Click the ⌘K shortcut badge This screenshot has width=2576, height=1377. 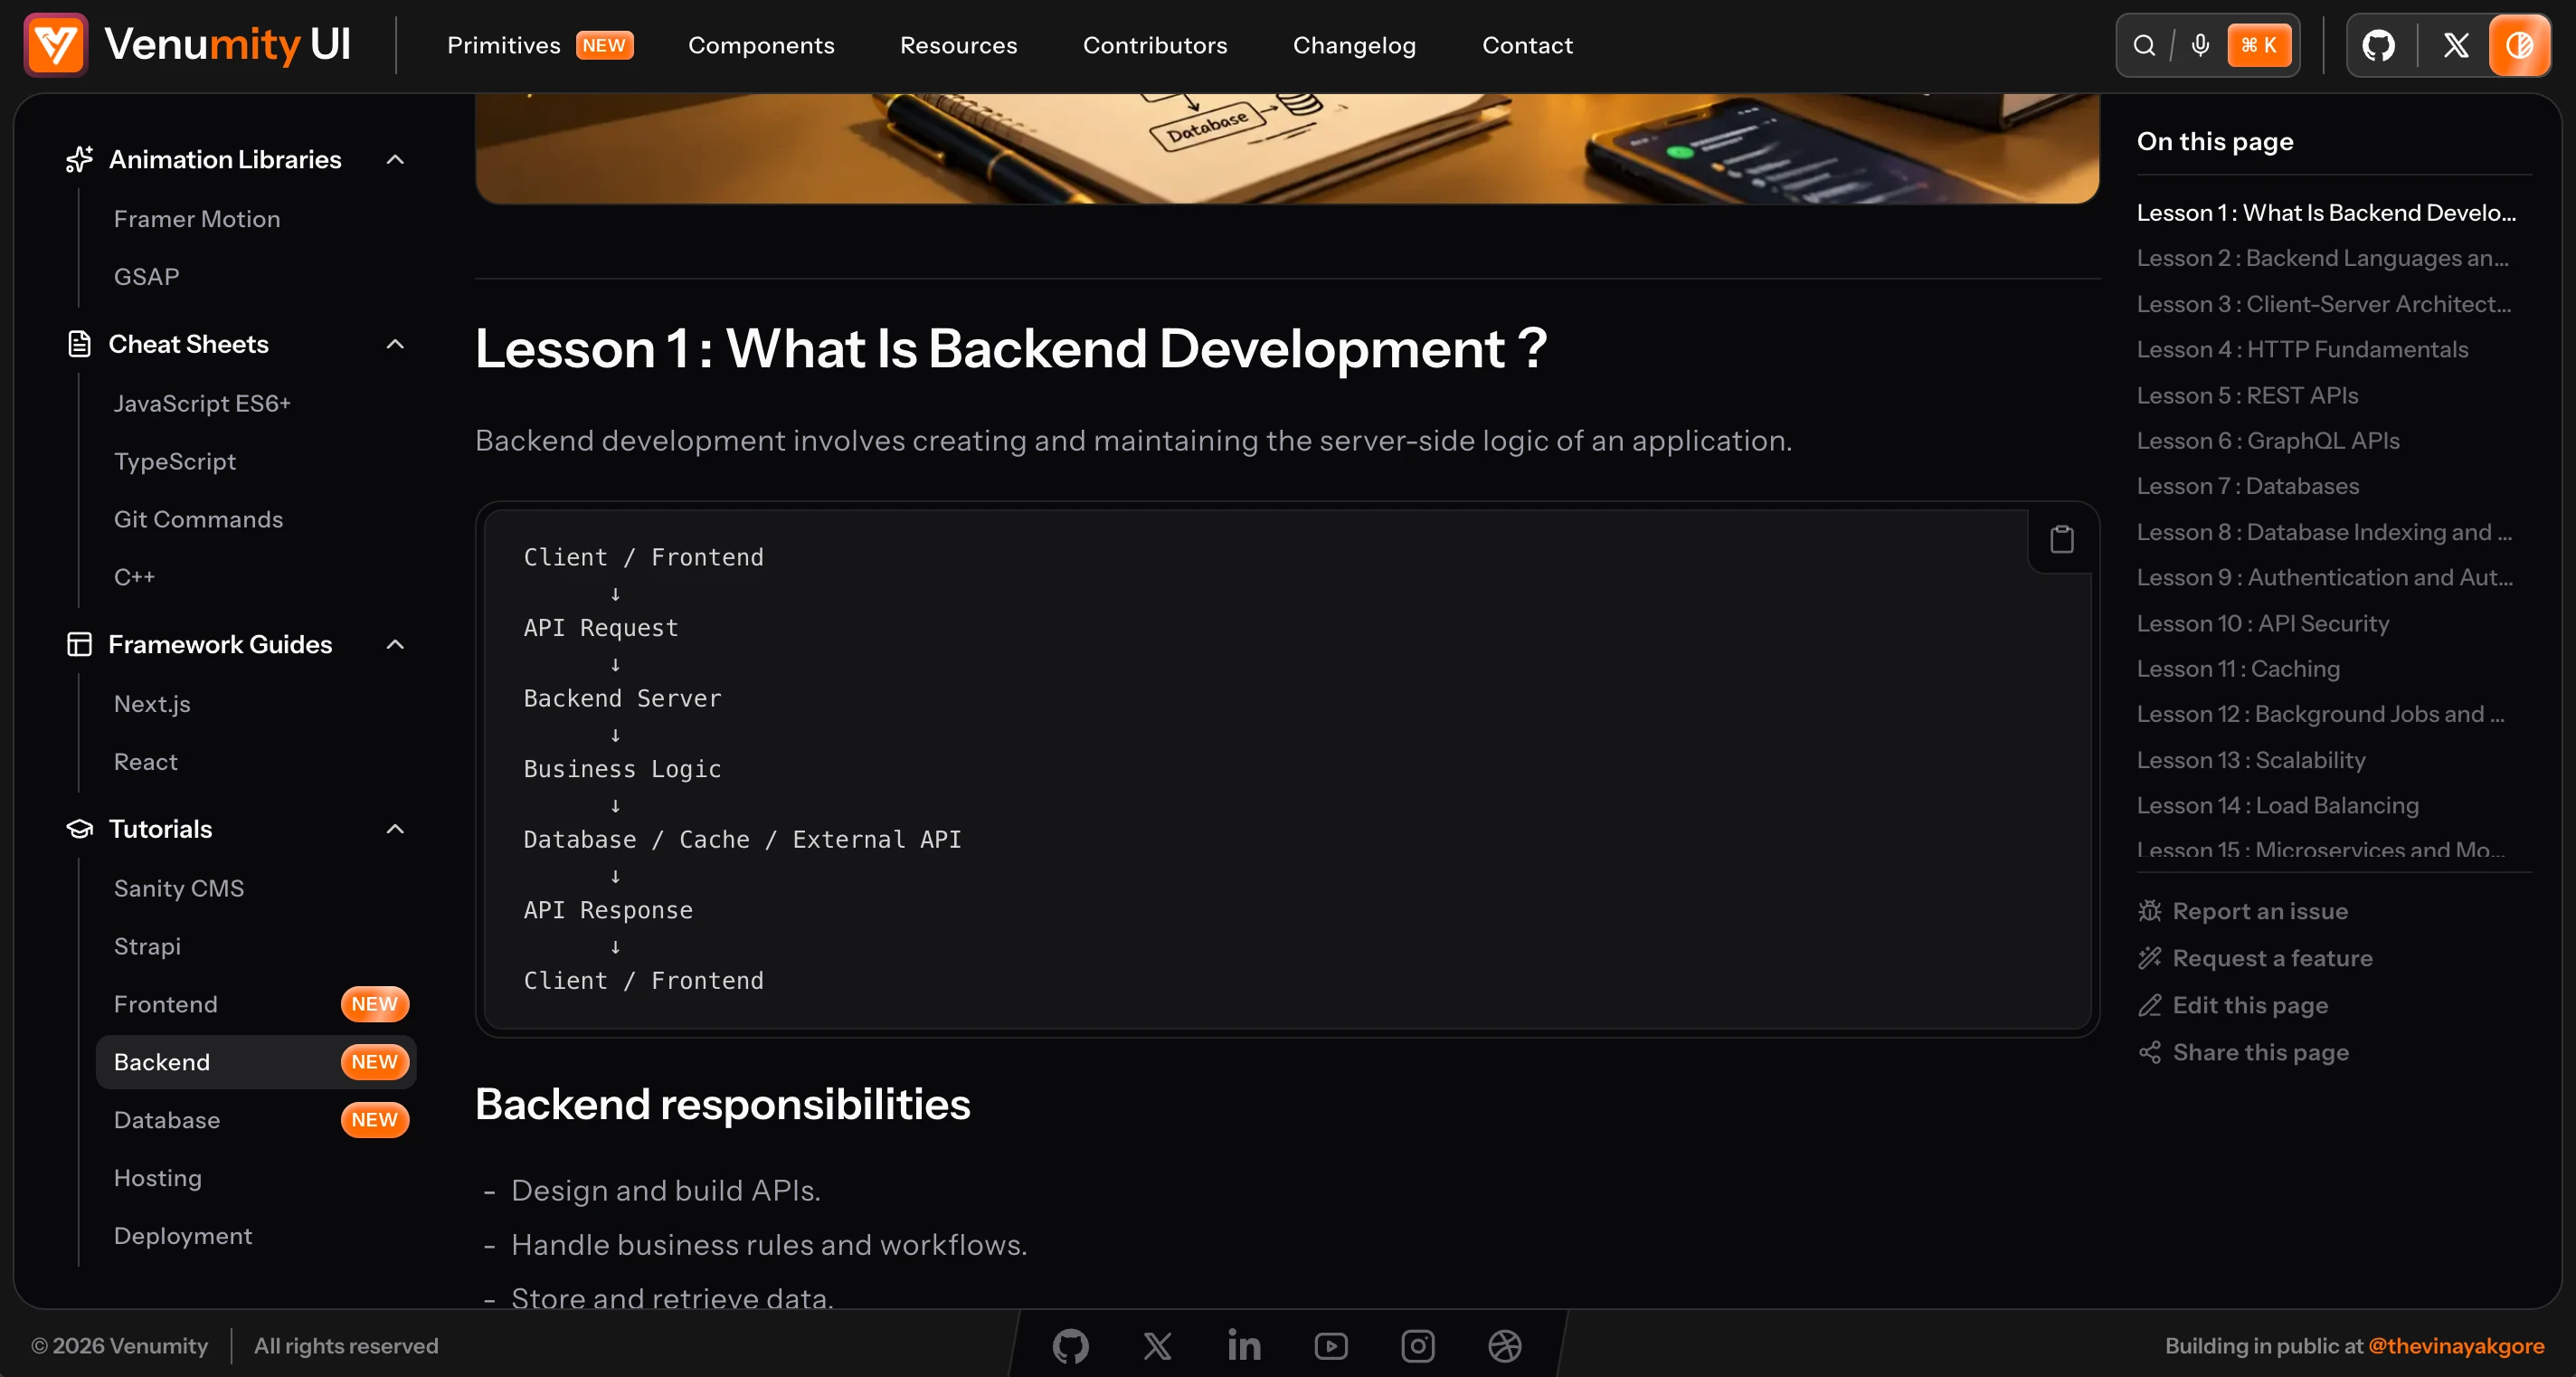click(2259, 45)
